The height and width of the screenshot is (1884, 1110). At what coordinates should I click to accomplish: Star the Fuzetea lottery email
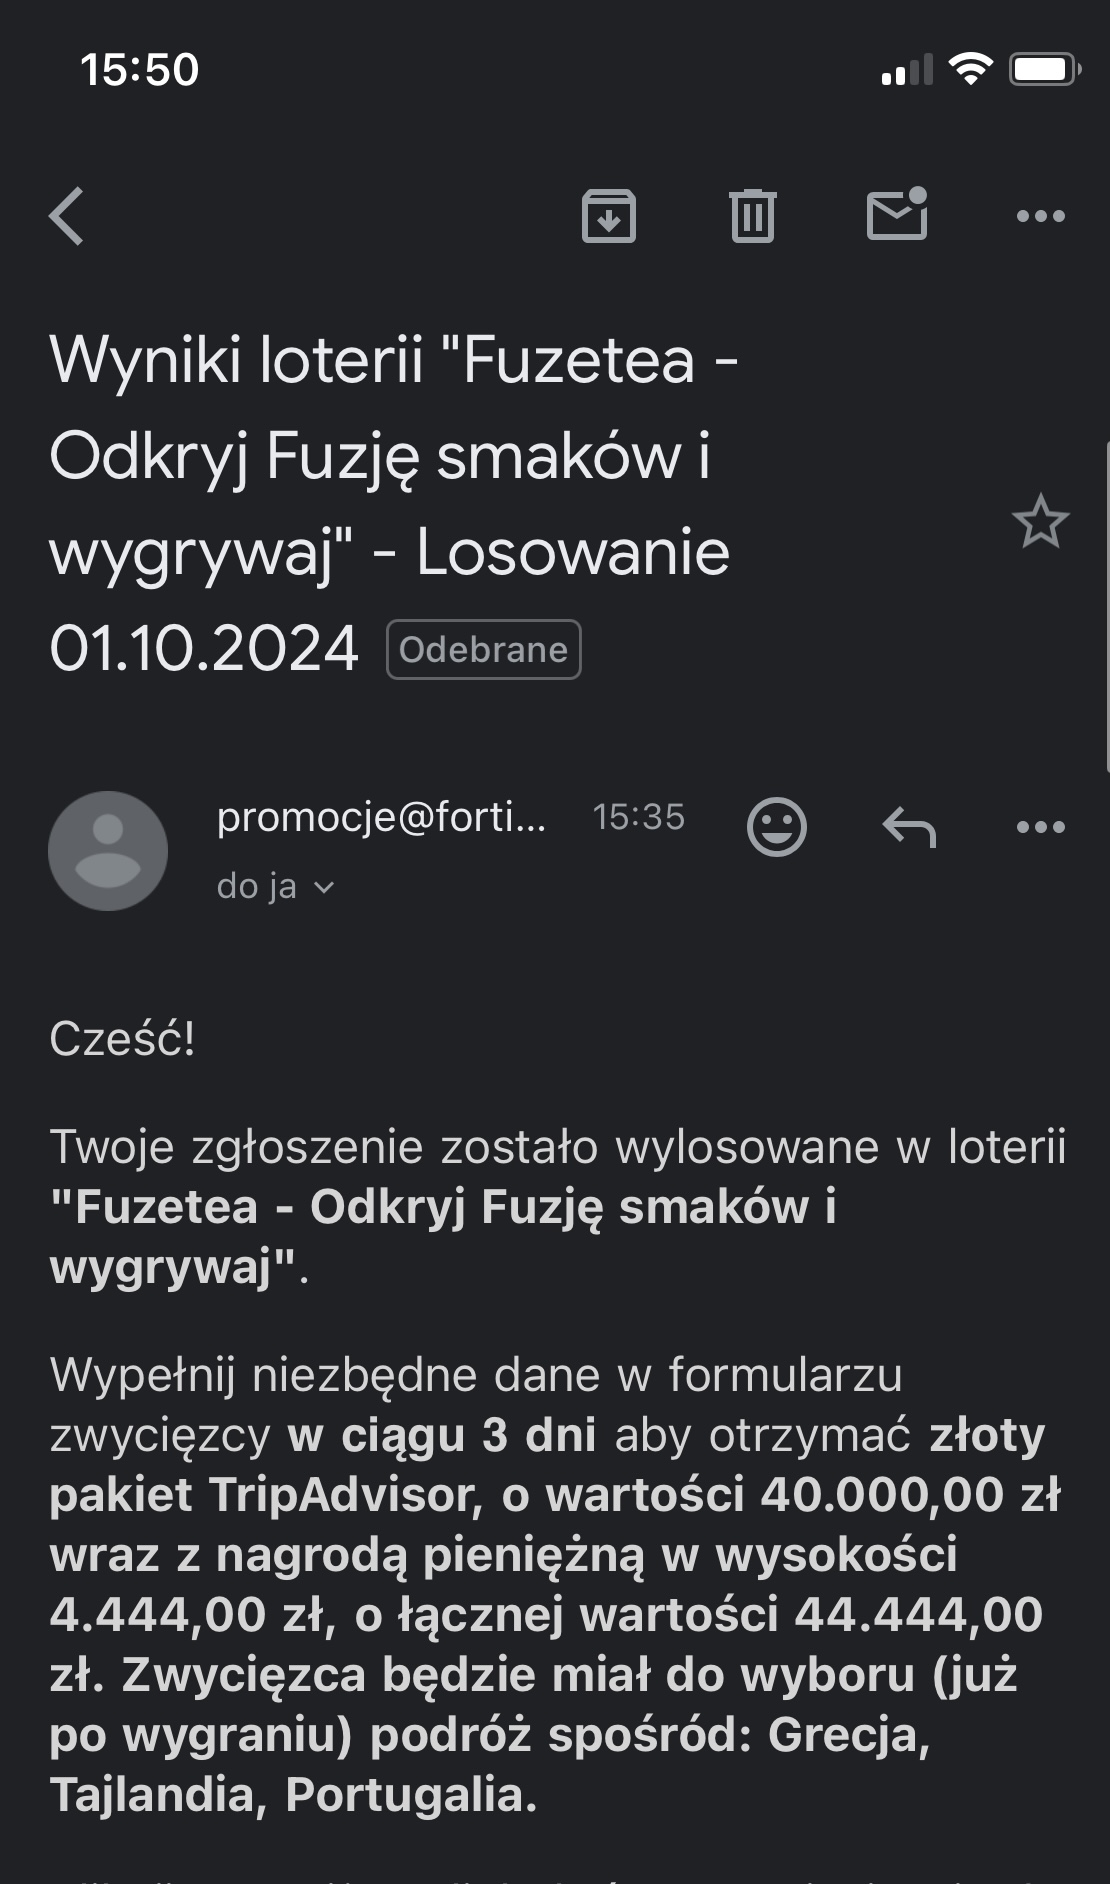point(1040,521)
